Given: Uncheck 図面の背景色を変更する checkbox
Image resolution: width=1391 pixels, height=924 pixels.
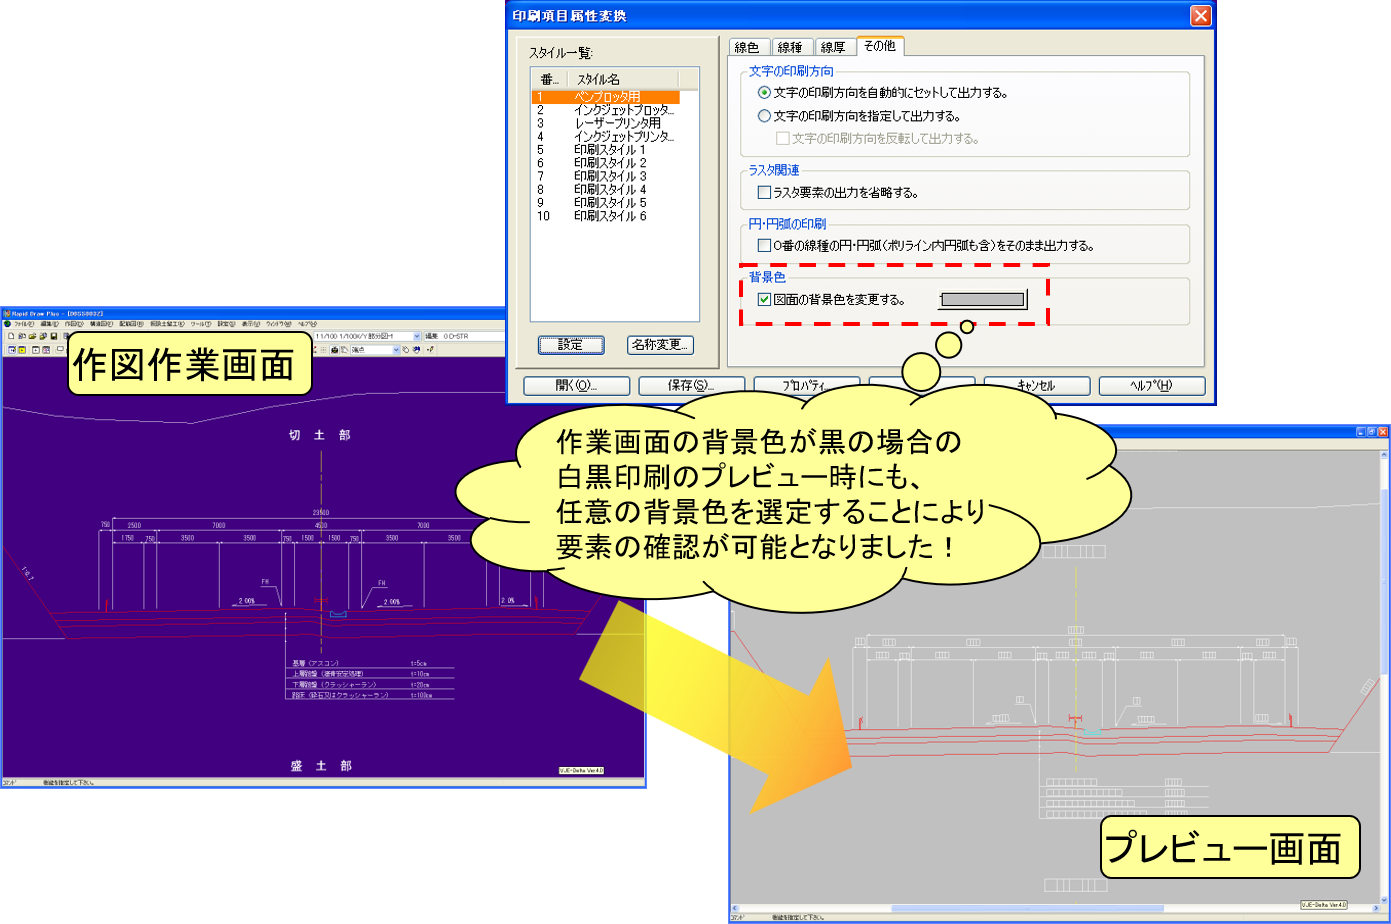Looking at the screenshot, I should [x=765, y=299].
